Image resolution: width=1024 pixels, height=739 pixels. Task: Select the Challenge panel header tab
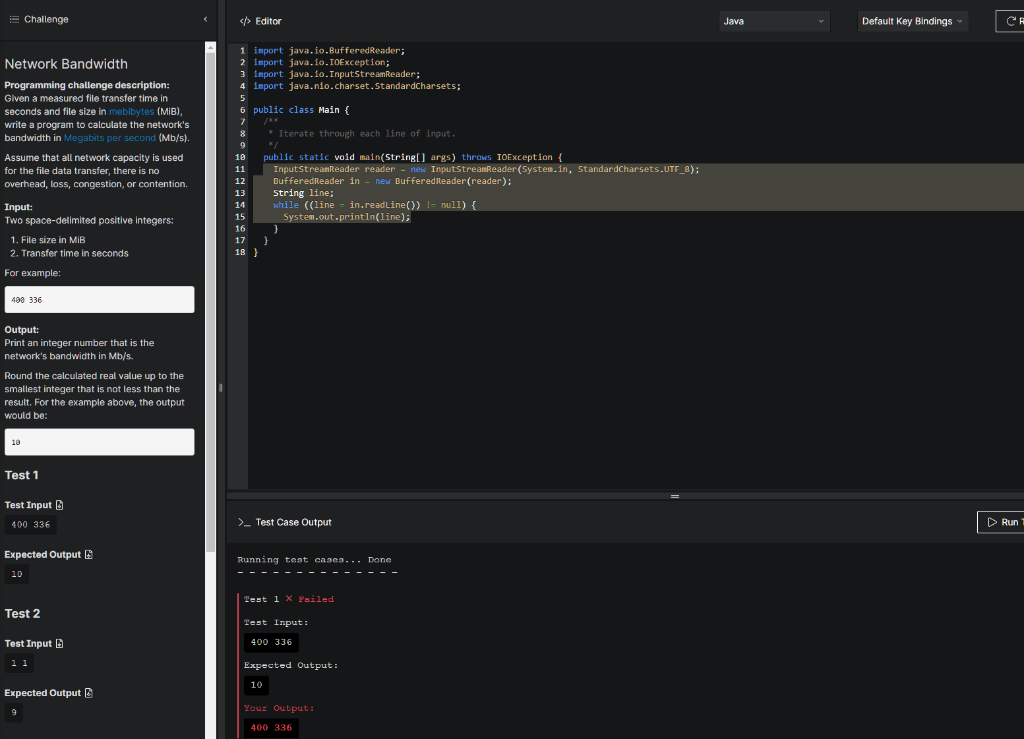[42, 18]
